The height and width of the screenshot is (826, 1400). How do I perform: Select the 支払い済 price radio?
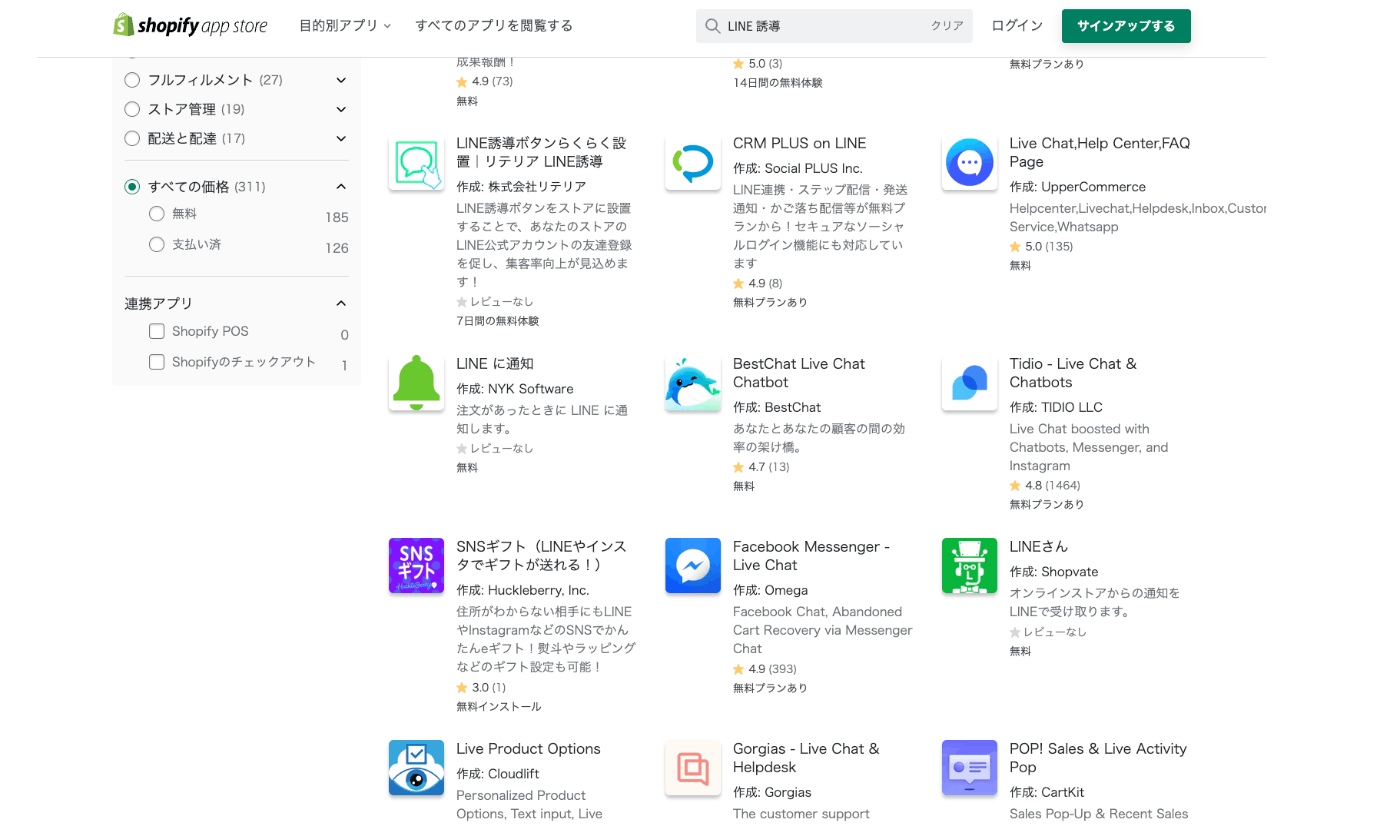coord(156,244)
